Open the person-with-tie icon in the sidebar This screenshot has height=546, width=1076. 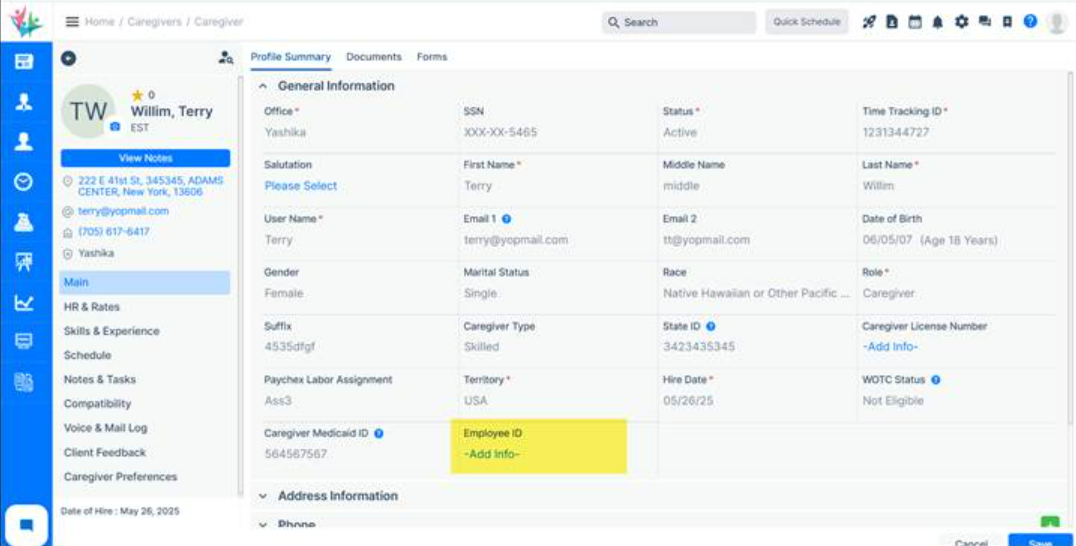[x=24, y=102]
